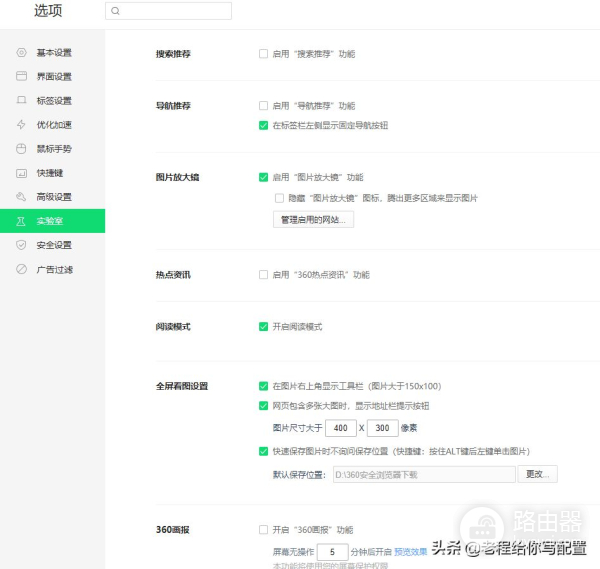The height and width of the screenshot is (569, 600).
Task: Click the 实验室 flask icon
Action: pyautogui.click(x=21, y=221)
